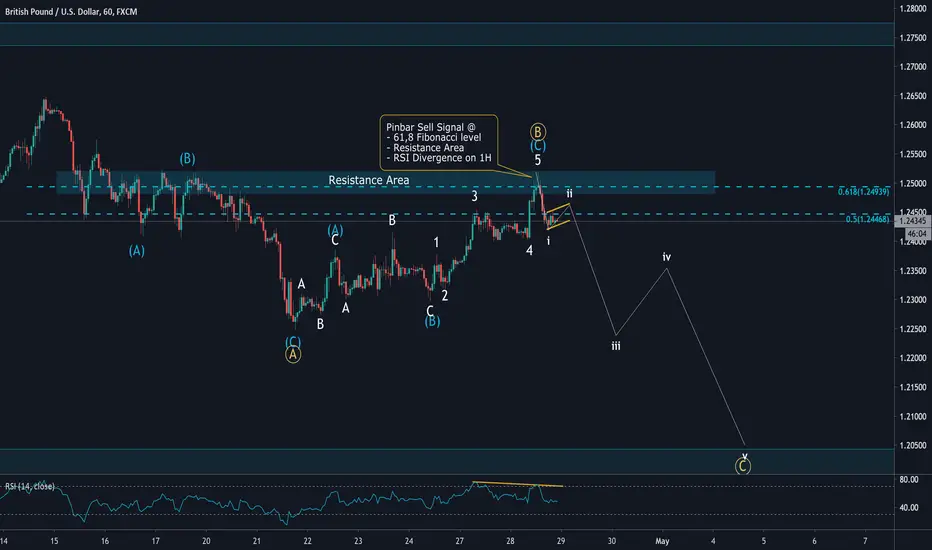Click the 1.23000 price axis label
The image size is (932, 550).
(913, 300)
